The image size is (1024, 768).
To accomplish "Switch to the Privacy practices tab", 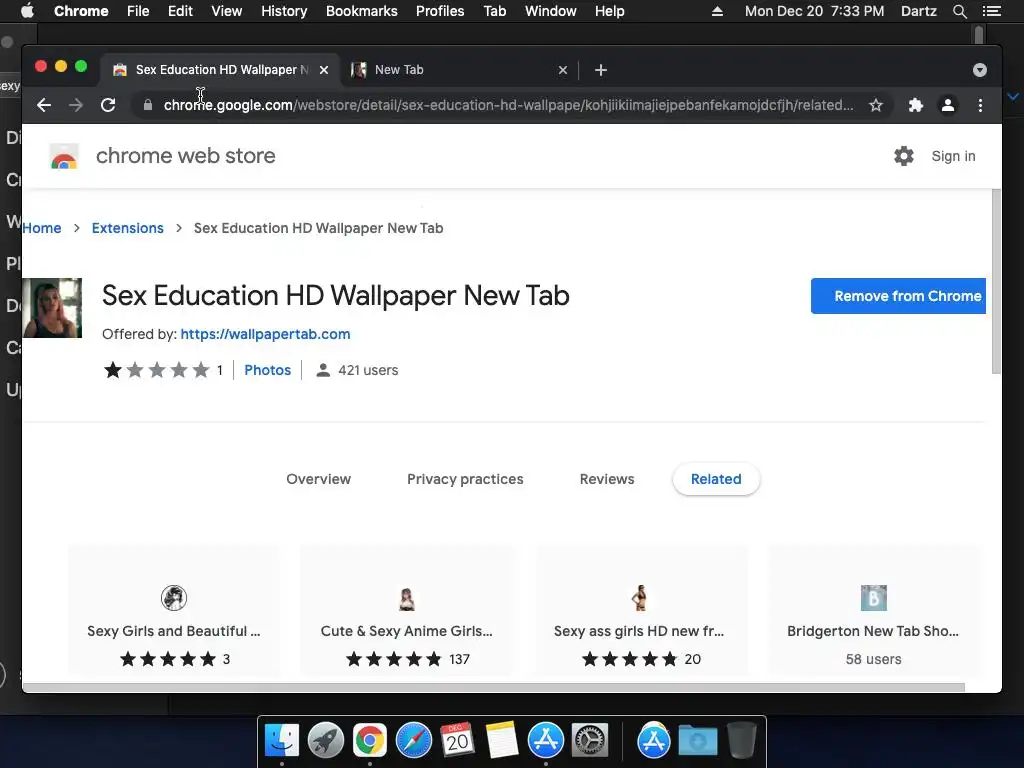I will 465,479.
